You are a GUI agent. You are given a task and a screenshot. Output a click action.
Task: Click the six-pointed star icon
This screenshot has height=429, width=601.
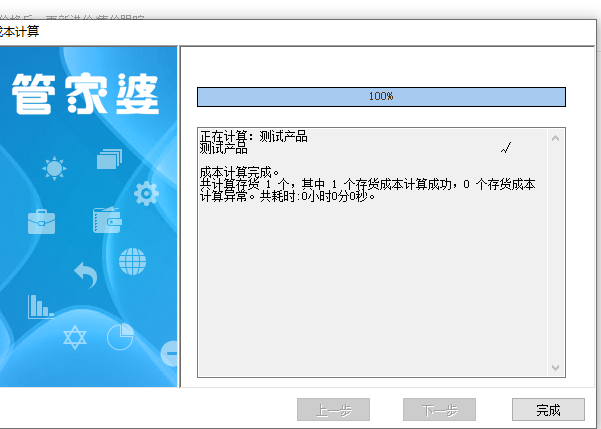tap(75, 337)
